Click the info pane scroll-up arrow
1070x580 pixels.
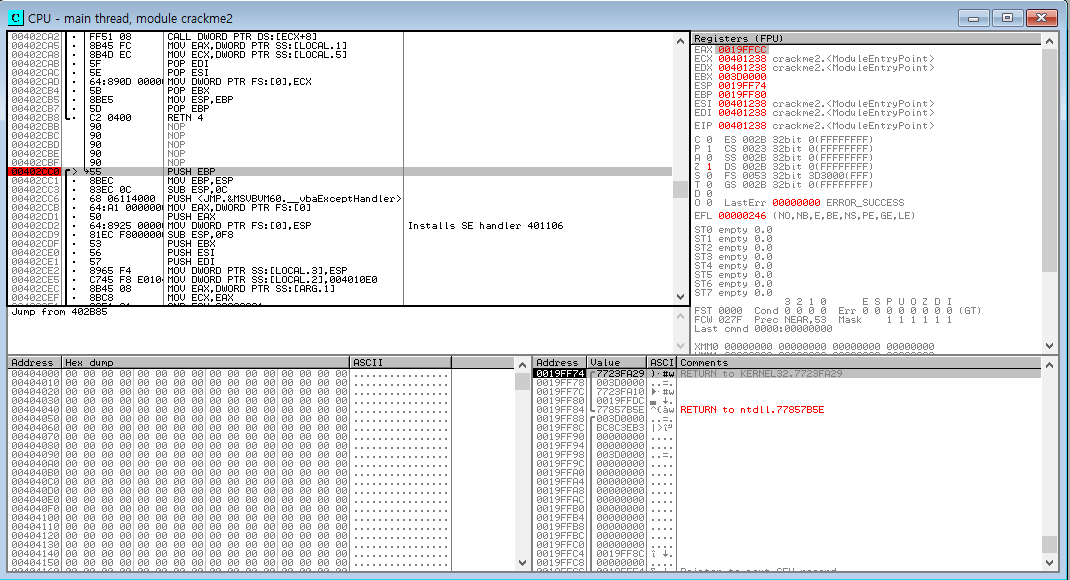680,316
